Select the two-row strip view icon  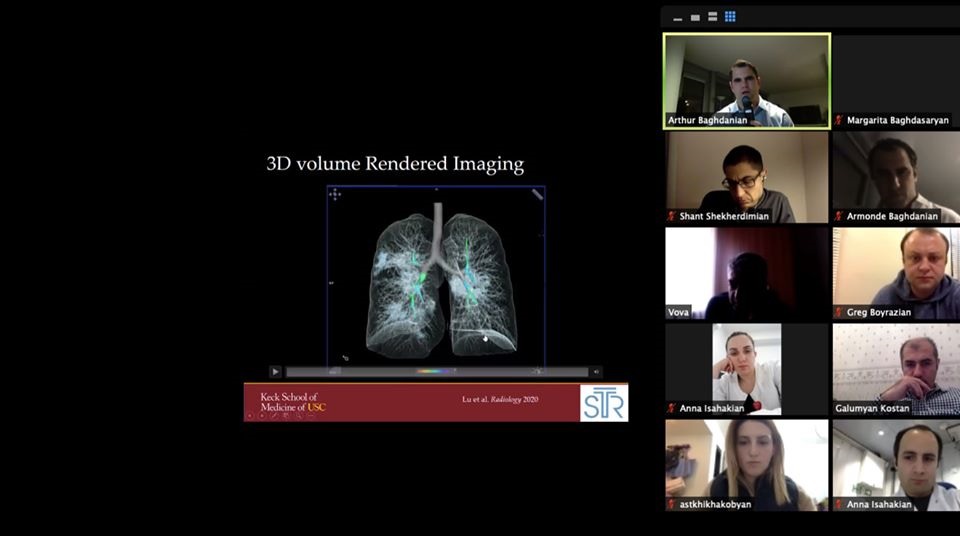point(713,17)
